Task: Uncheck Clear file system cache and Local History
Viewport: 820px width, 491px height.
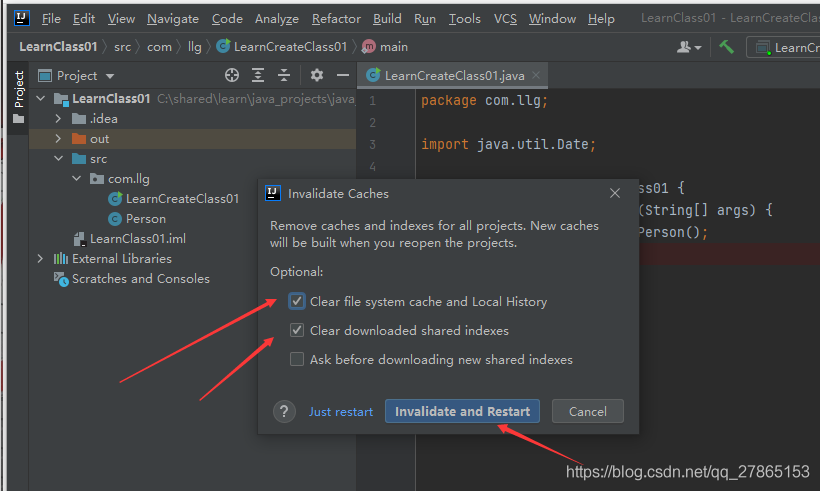Action: (297, 301)
